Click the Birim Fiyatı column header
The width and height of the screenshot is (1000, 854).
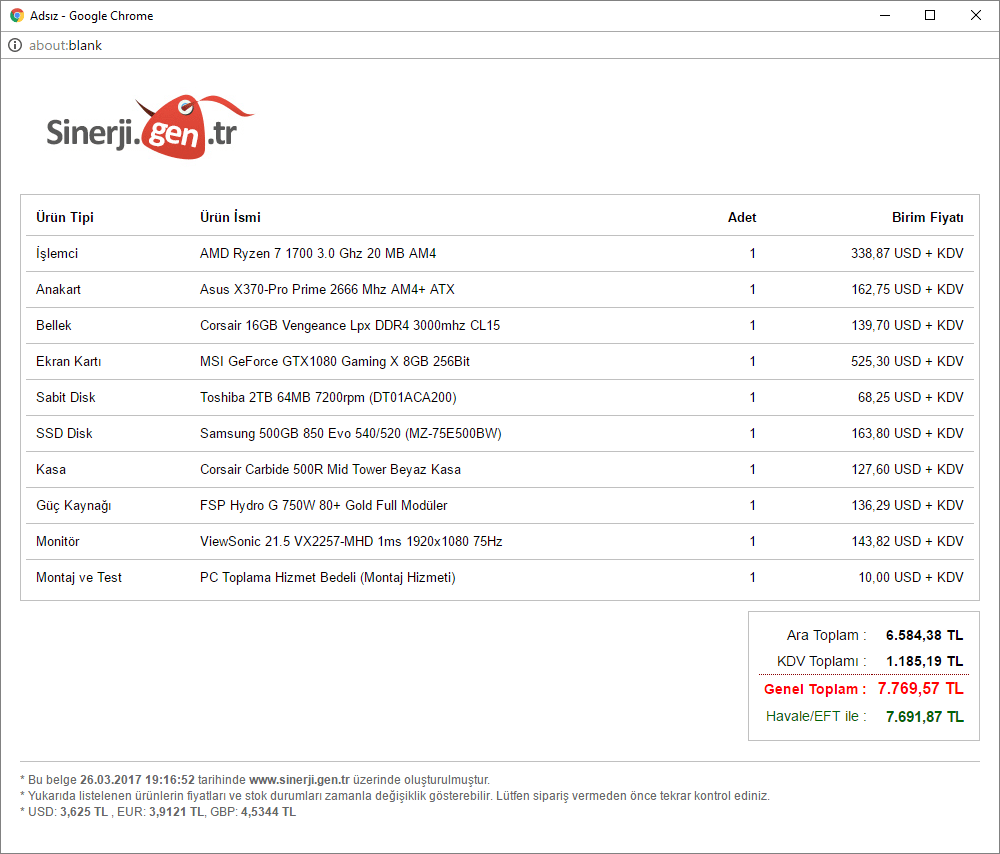(927, 217)
